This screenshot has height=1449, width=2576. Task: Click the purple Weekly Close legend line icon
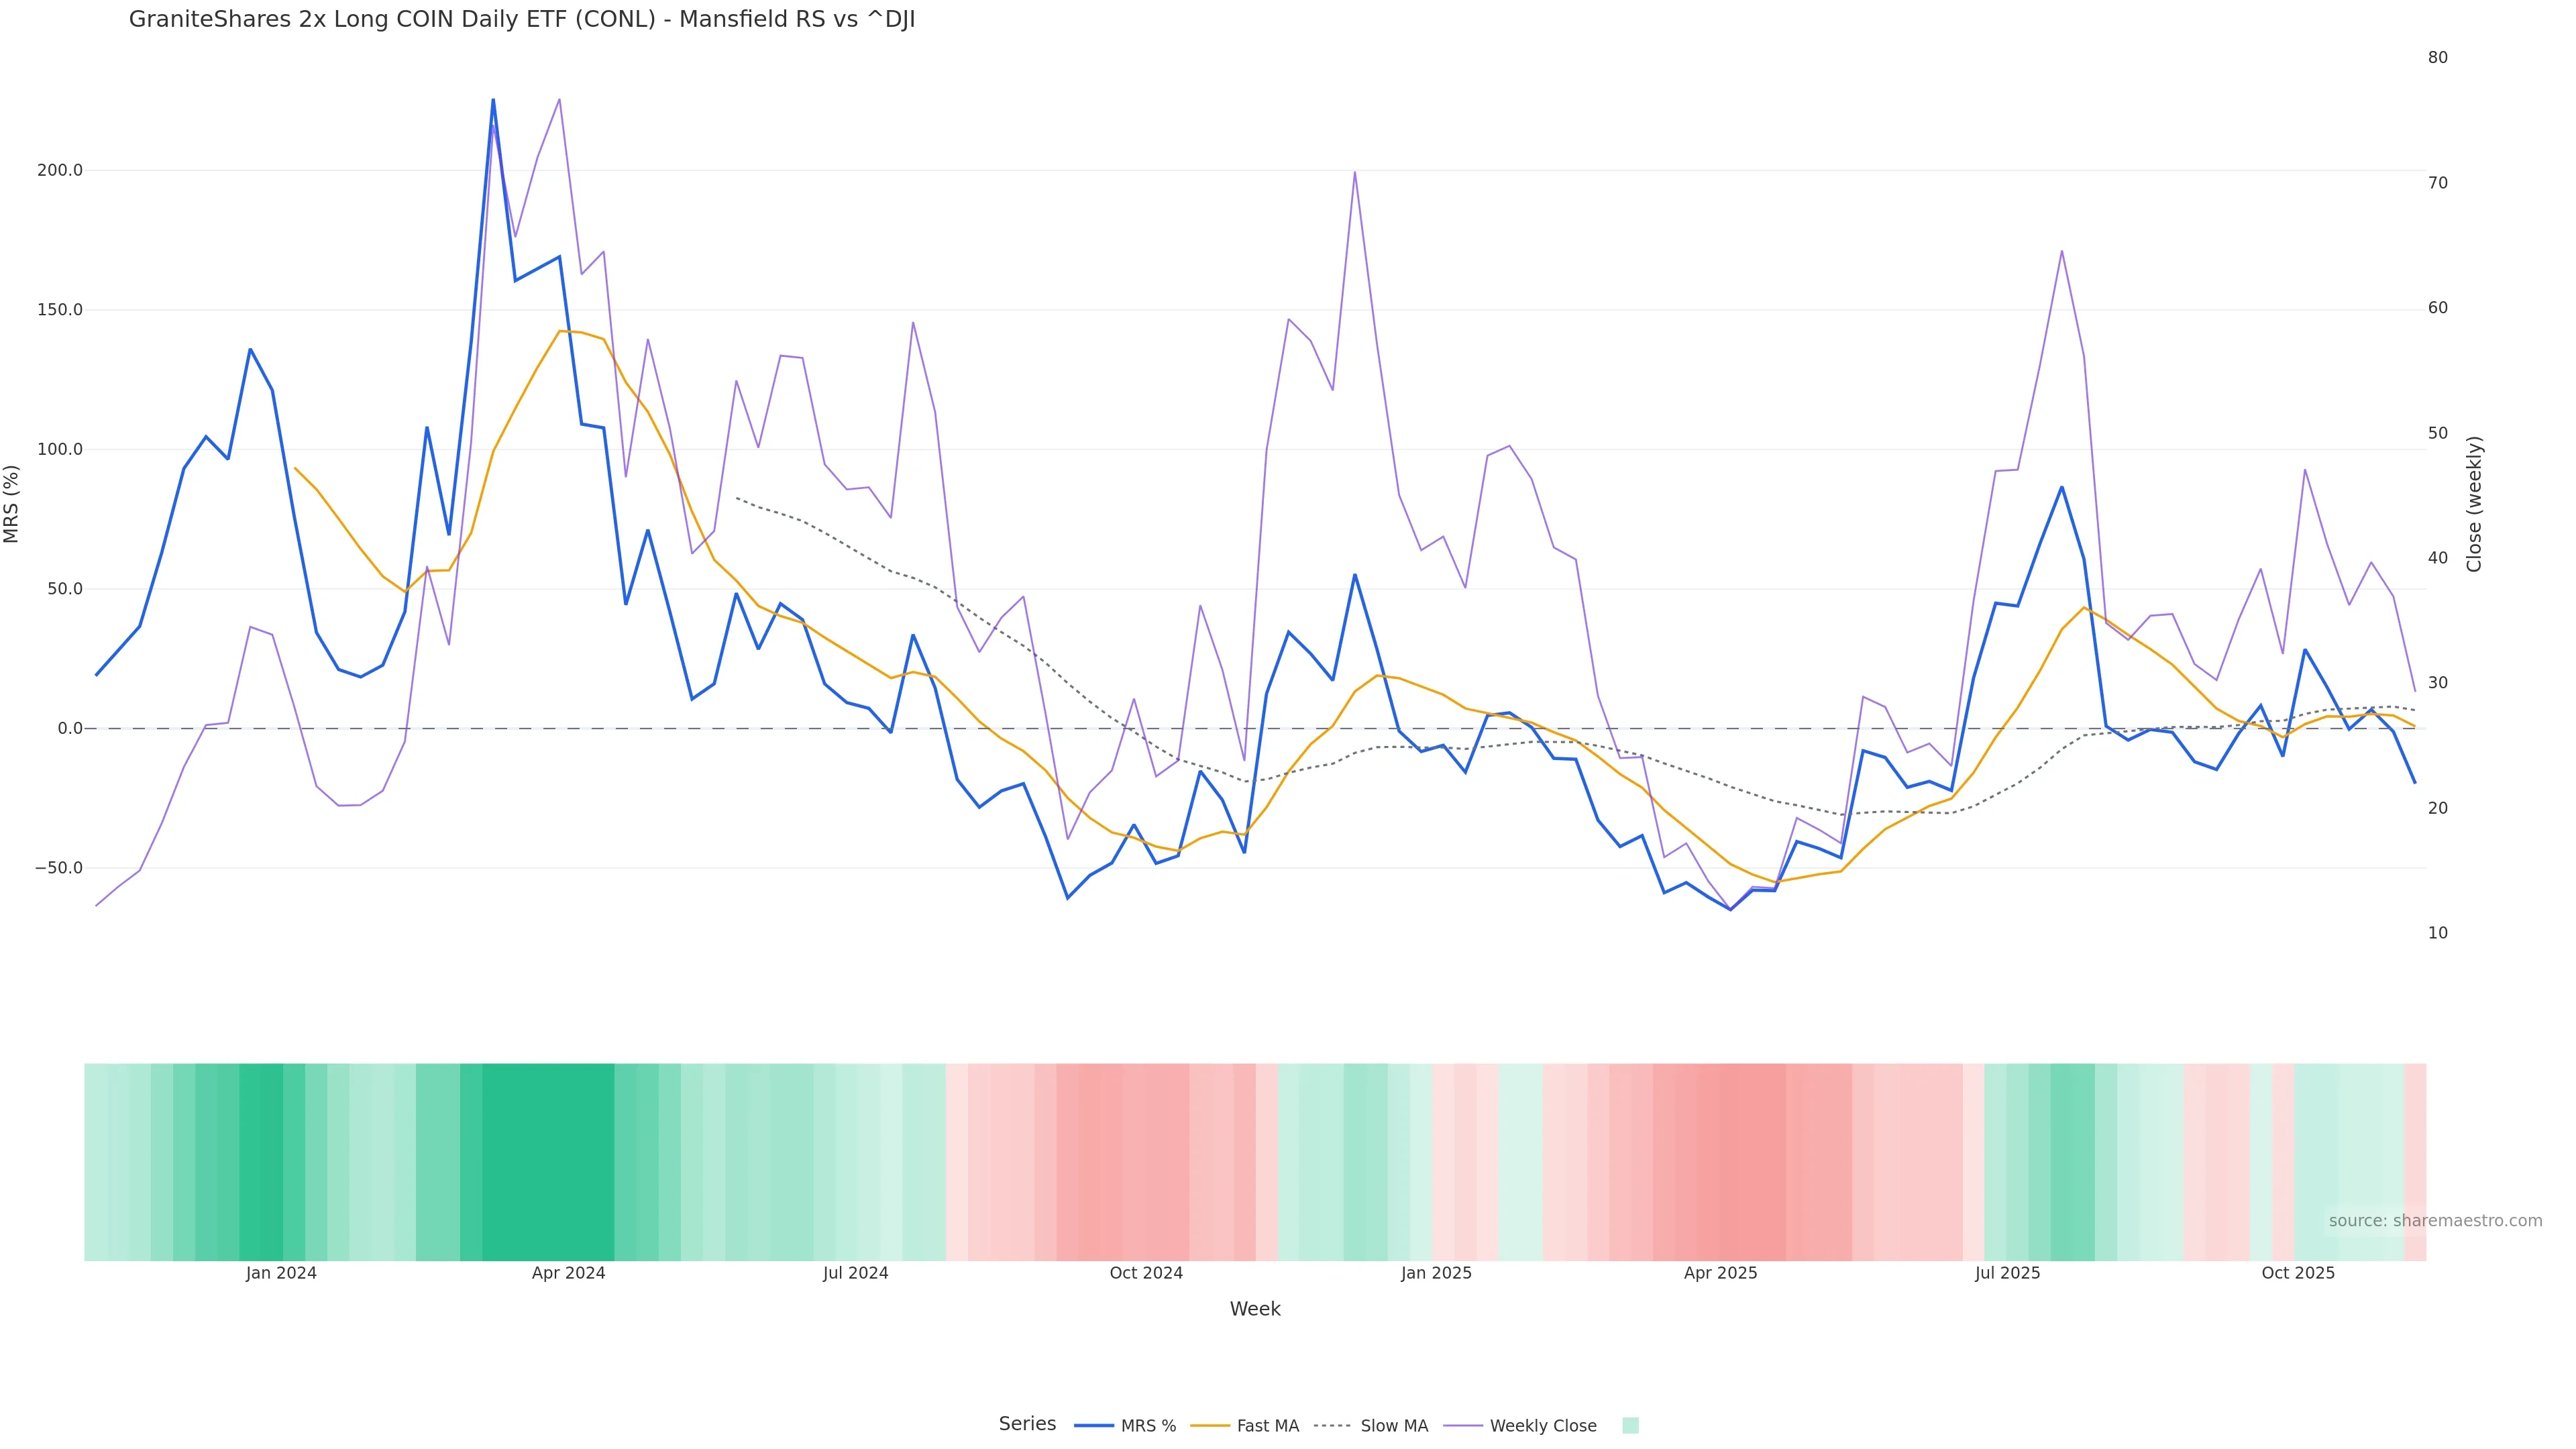pos(1463,1426)
